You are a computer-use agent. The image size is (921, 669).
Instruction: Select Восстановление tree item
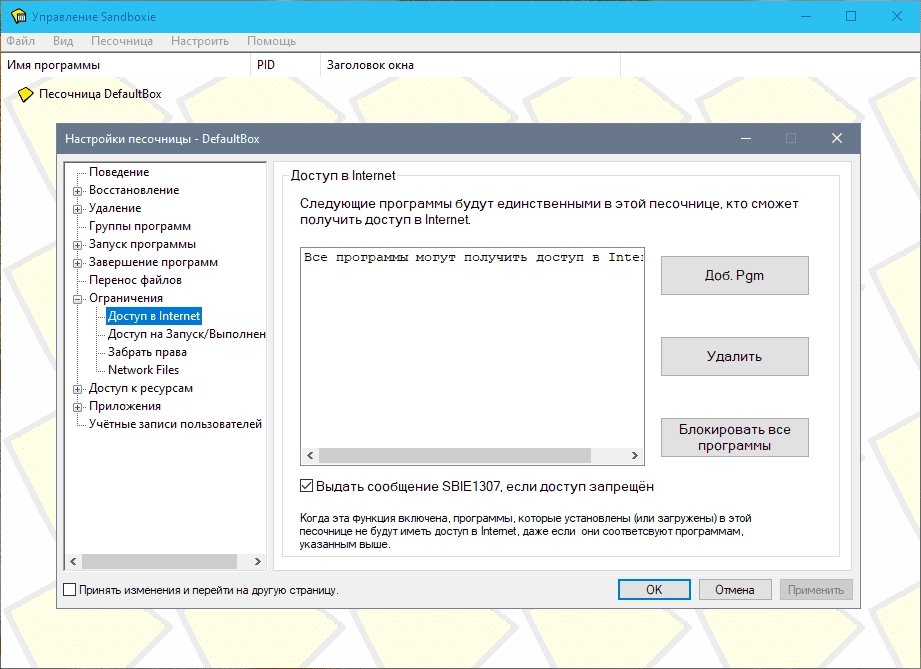click(x=134, y=190)
